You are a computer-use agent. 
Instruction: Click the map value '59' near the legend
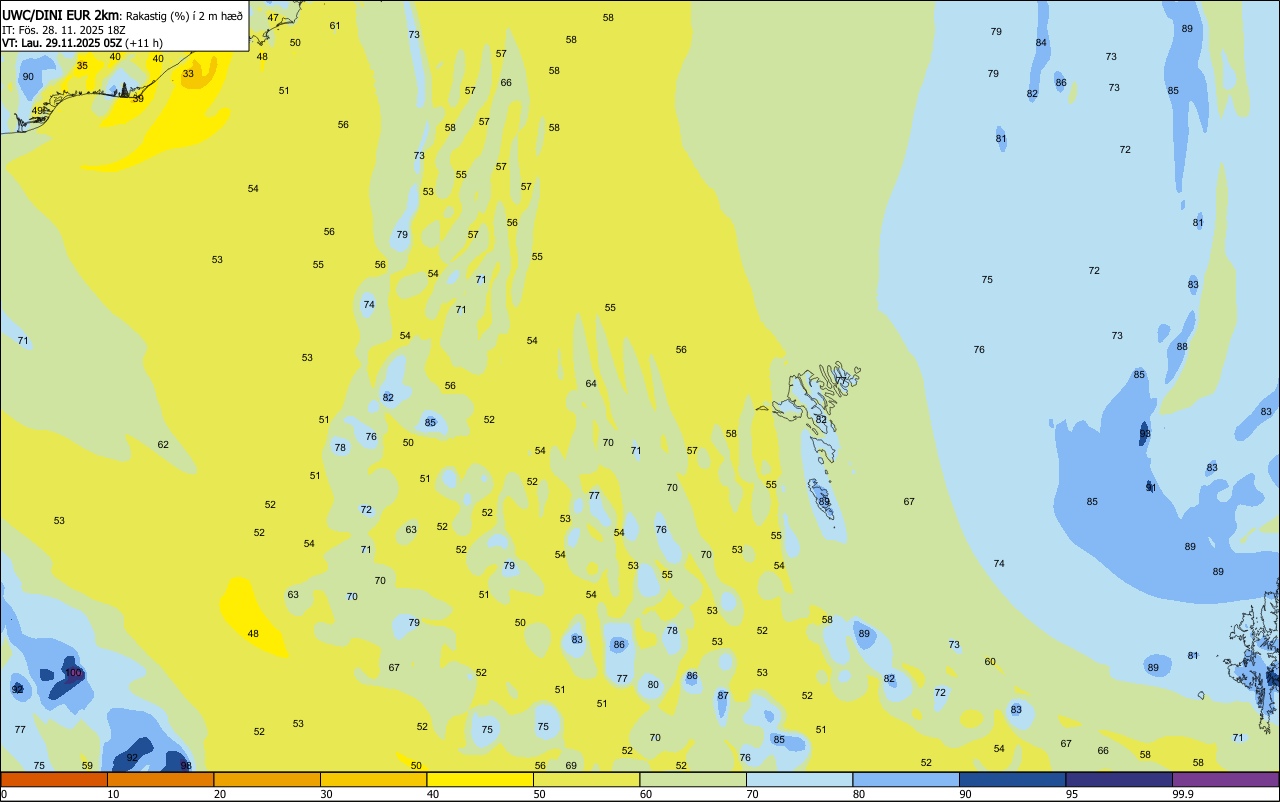tap(87, 766)
